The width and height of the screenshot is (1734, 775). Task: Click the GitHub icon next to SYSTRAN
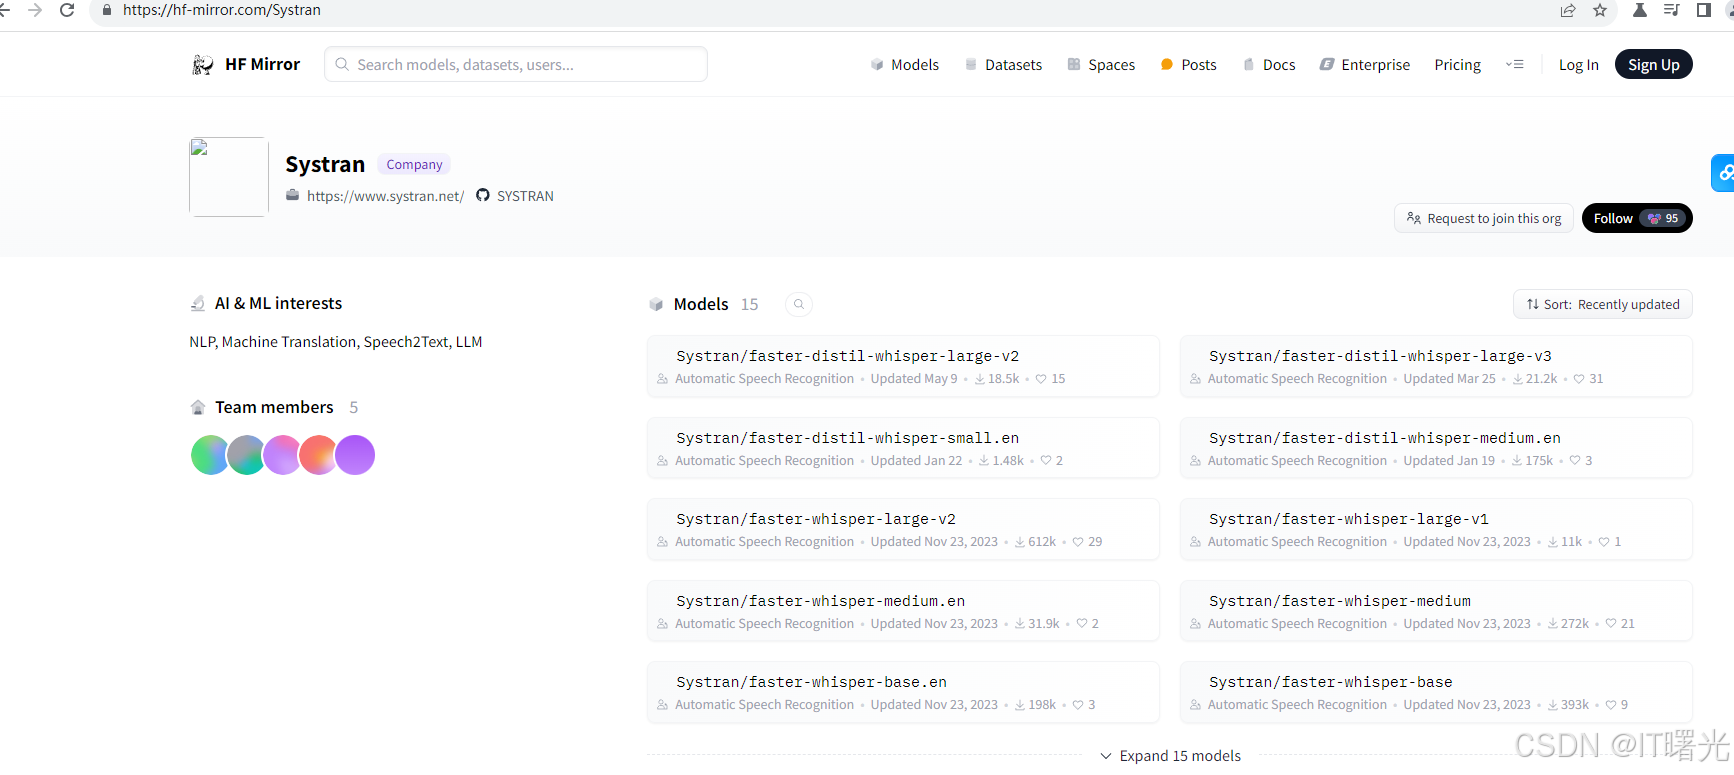[483, 195]
